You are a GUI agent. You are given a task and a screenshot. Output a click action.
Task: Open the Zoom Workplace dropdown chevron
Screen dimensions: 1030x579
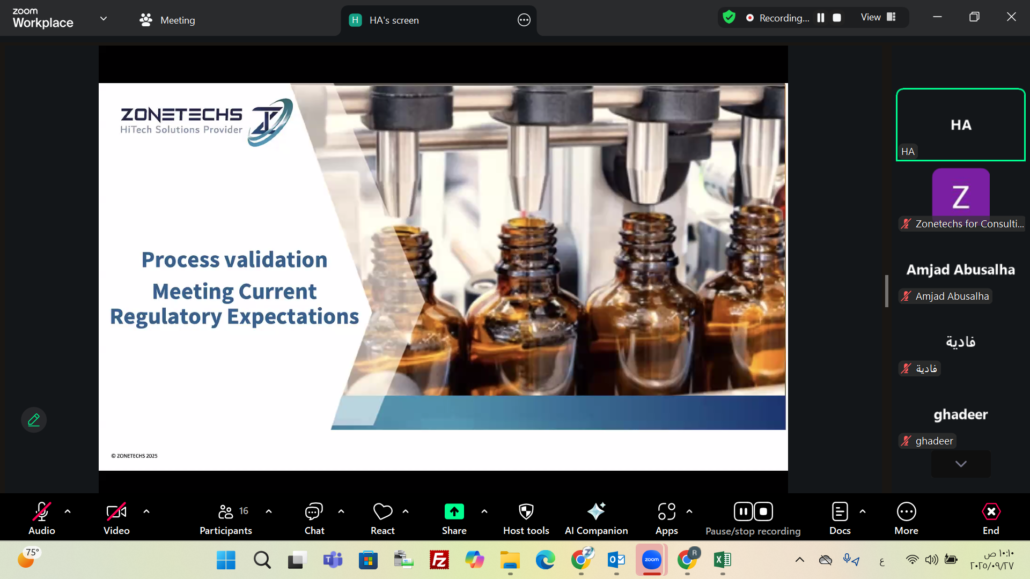[104, 19]
